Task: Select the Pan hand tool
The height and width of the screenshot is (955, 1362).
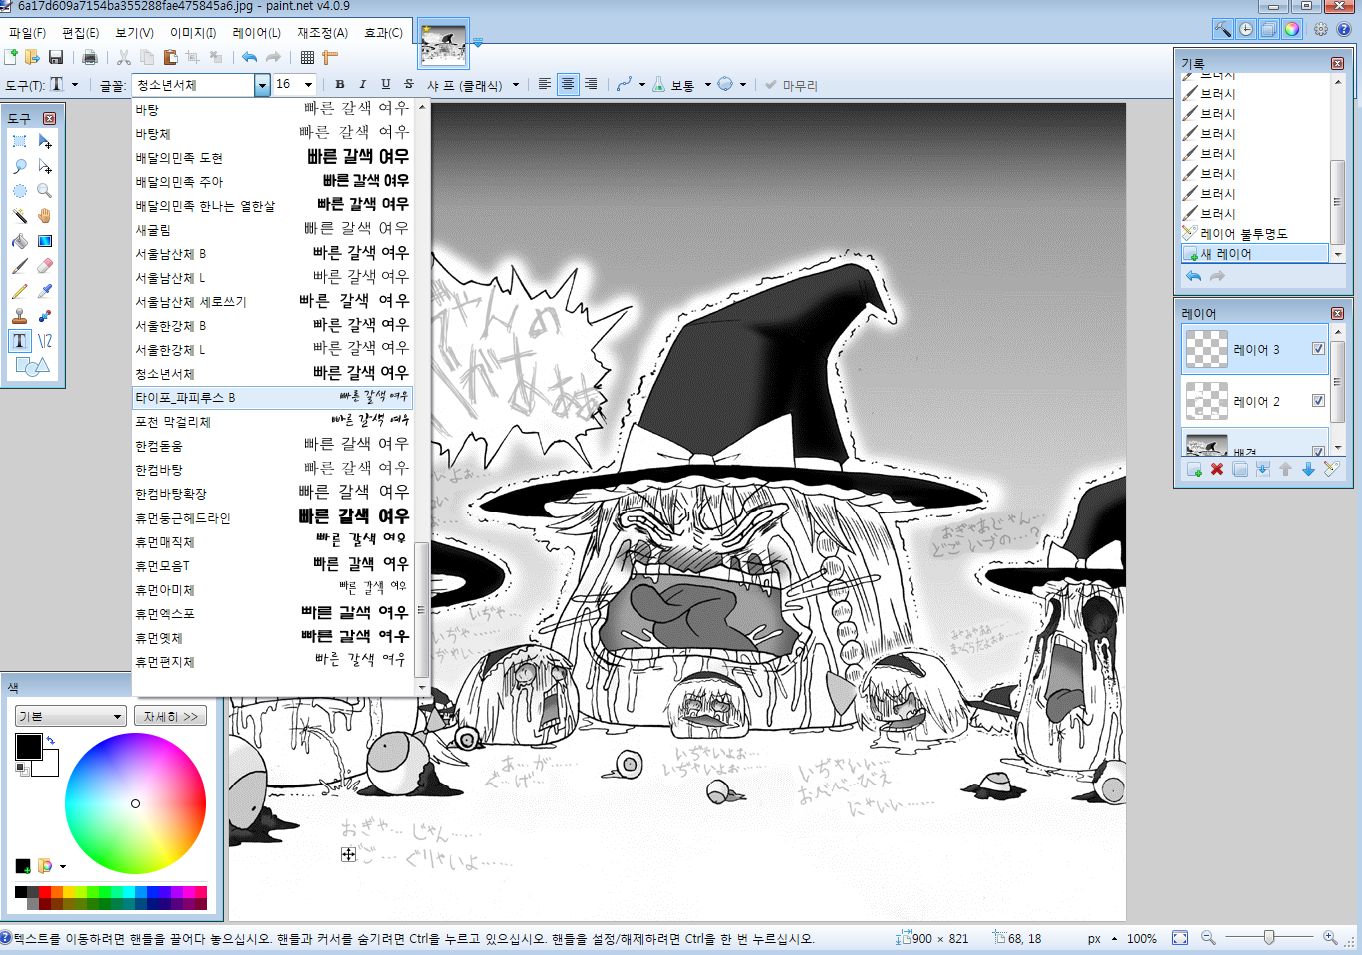Action: (x=45, y=216)
